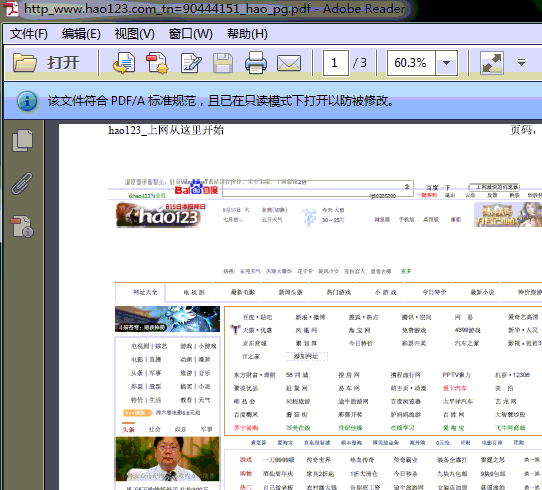Click the PDF/A info icon
The width and height of the screenshot is (542, 490).
point(28,102)
